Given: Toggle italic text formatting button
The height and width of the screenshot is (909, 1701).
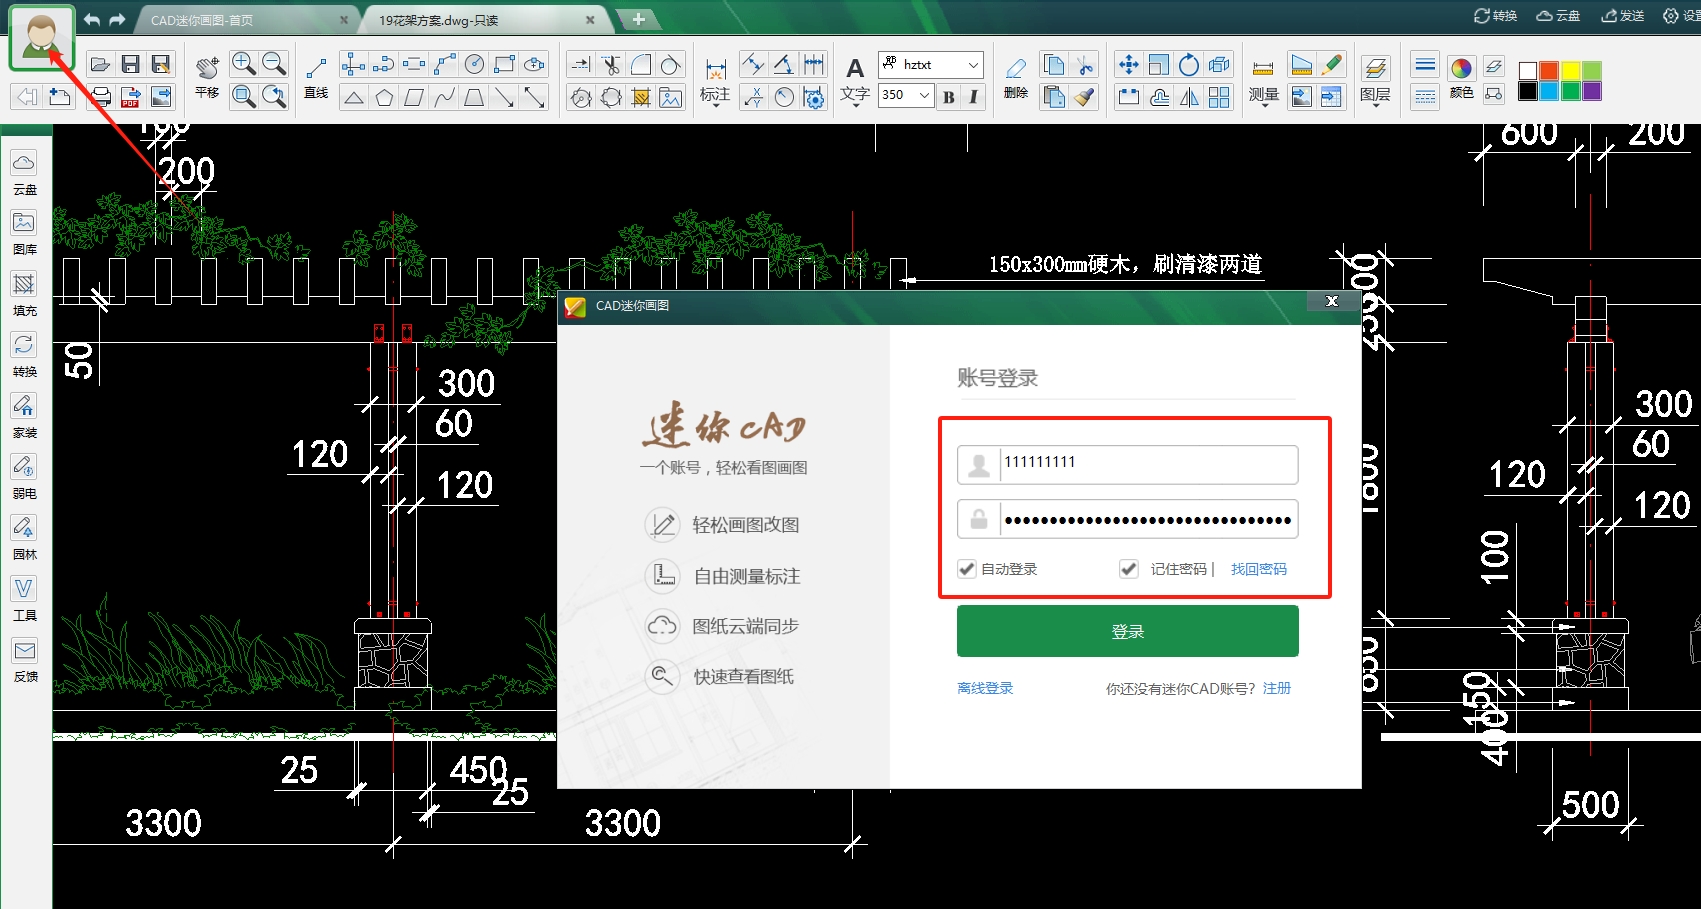Looking at the screenshot, I should point(973,96).
